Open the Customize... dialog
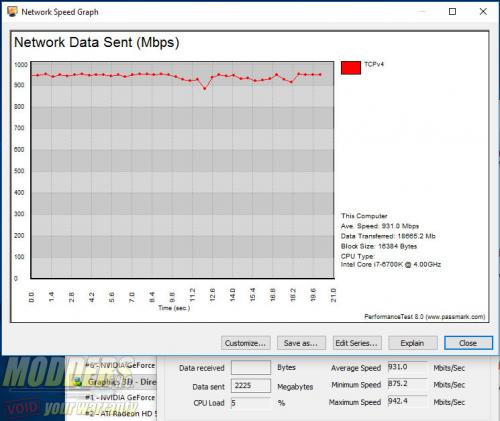This screenshot has width=500, height=421. pyautogui.click(x=246, y=343)
